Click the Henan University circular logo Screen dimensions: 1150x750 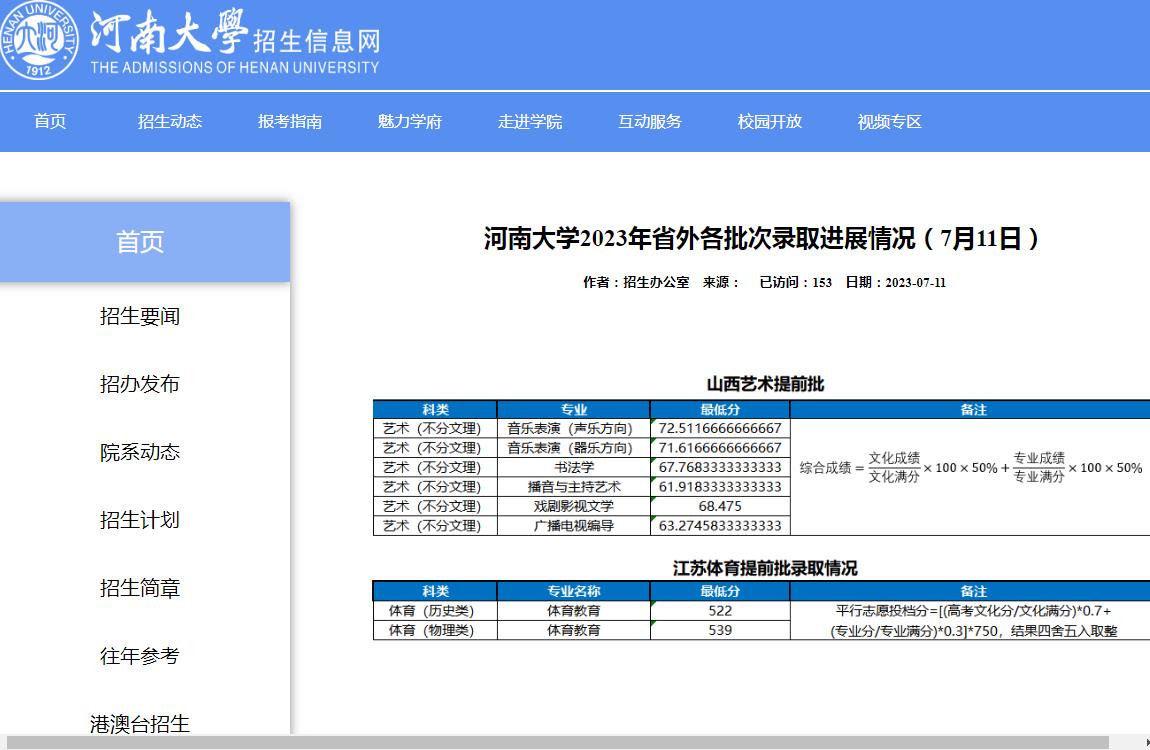[x=39, y=40]
